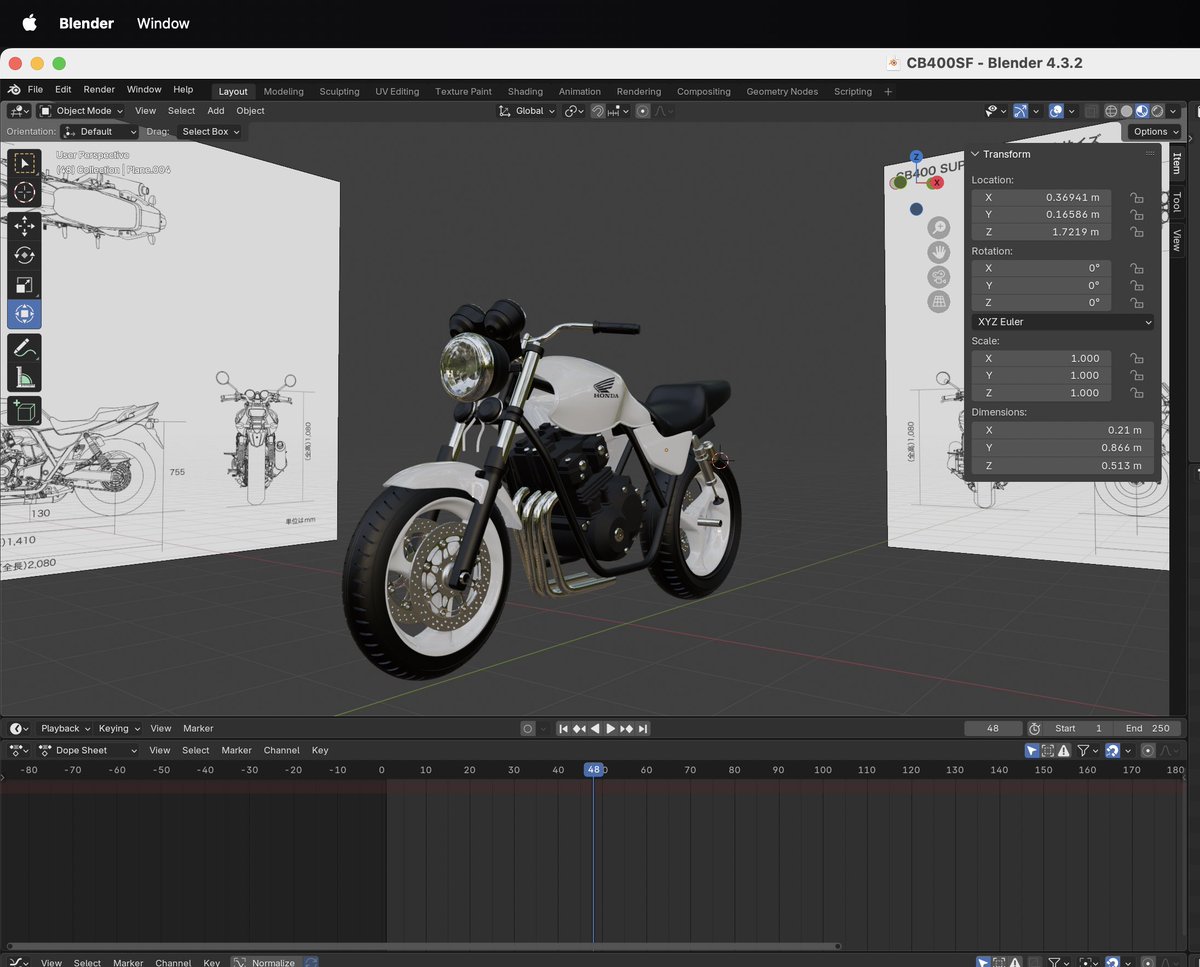
Task: Switch to the Modeling workspace tab
Action: click(284, 91)
